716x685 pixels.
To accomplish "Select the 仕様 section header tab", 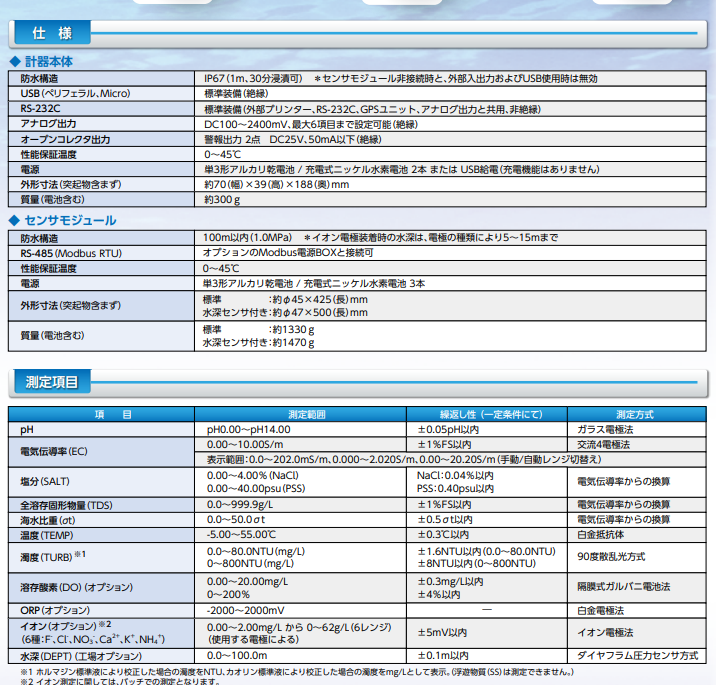I will click(50, 33).
